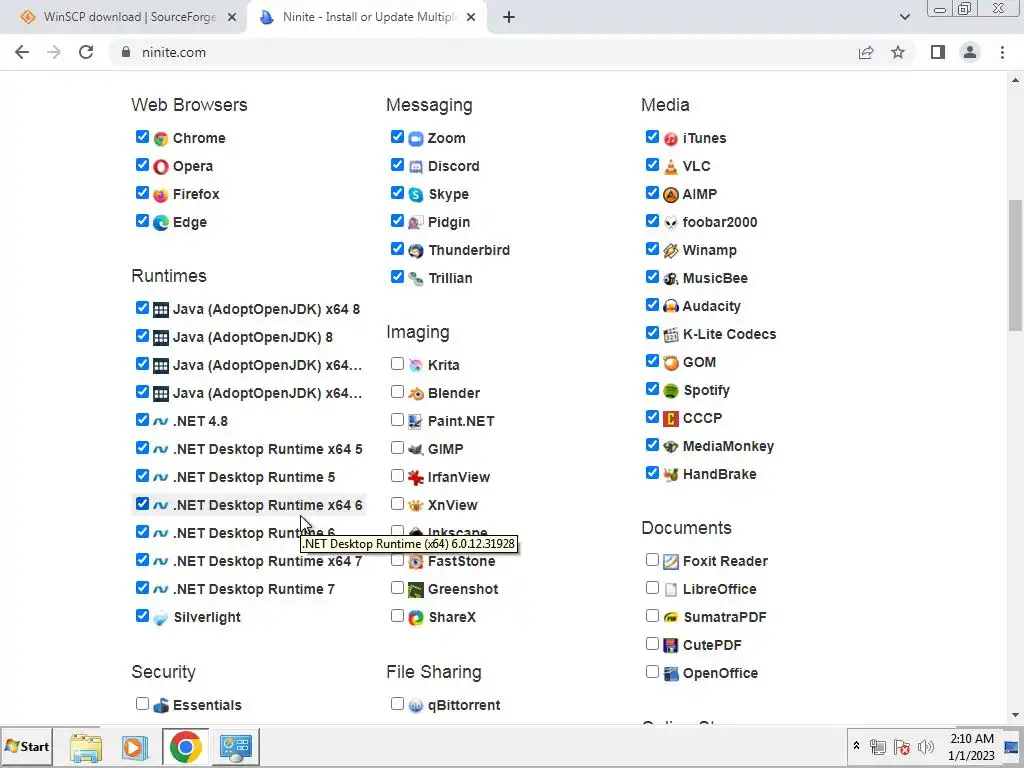Open the Chrome profile avatar

click(x=970, y=52)
